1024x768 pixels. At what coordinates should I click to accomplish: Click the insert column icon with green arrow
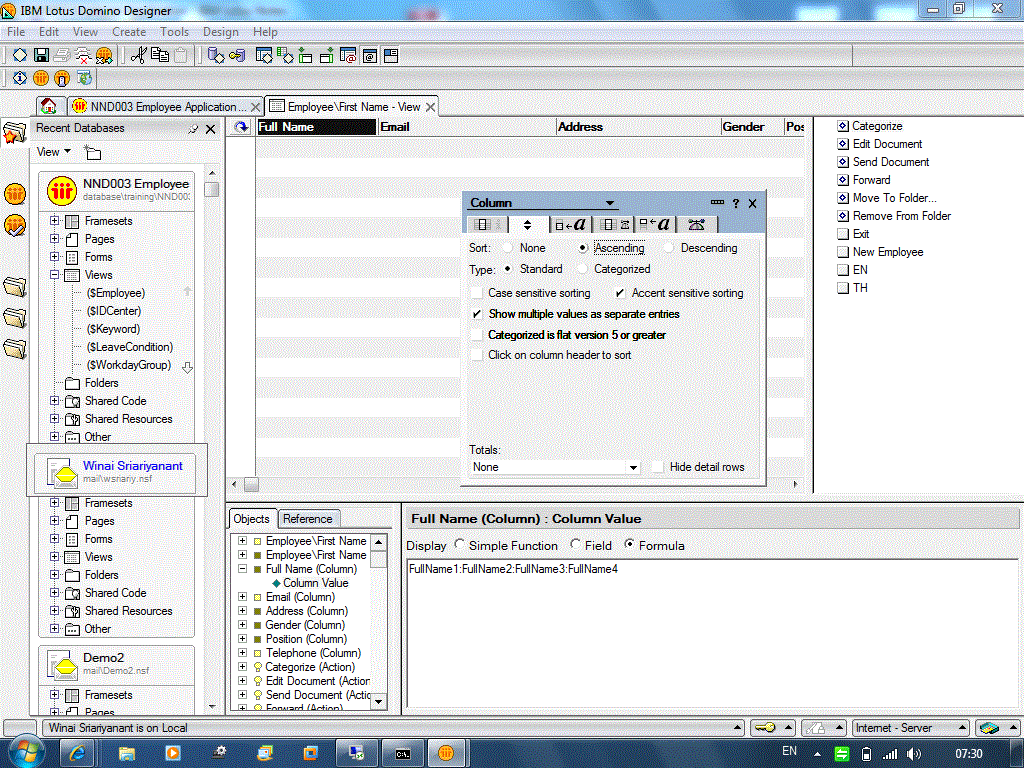tap(306, 56)
